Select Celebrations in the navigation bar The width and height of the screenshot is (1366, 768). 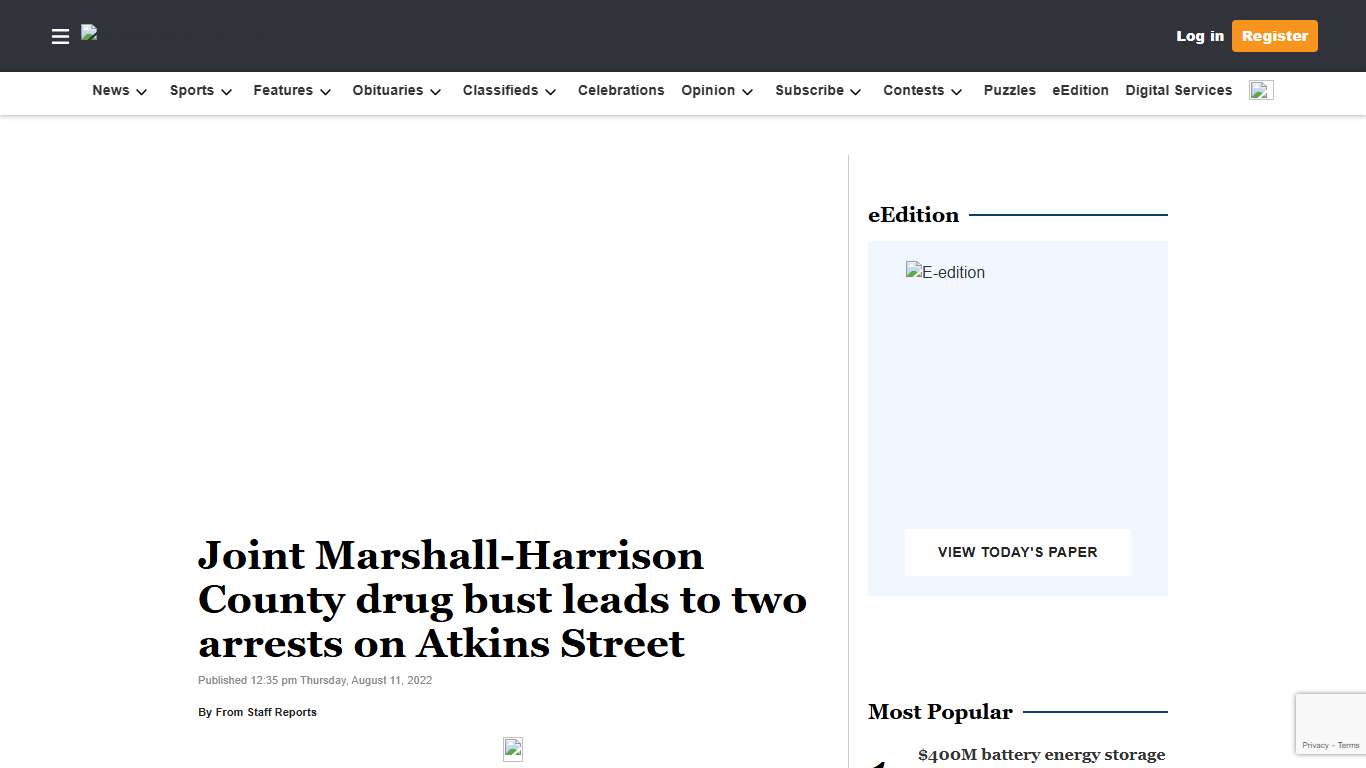[621, 90]
